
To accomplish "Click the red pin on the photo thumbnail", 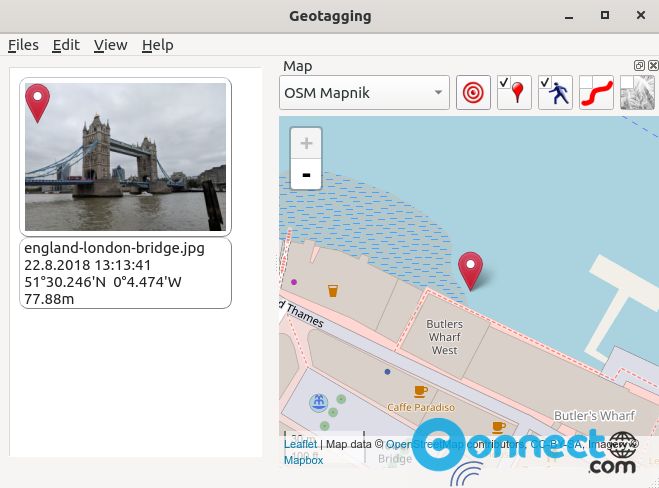I will [37, 103].
